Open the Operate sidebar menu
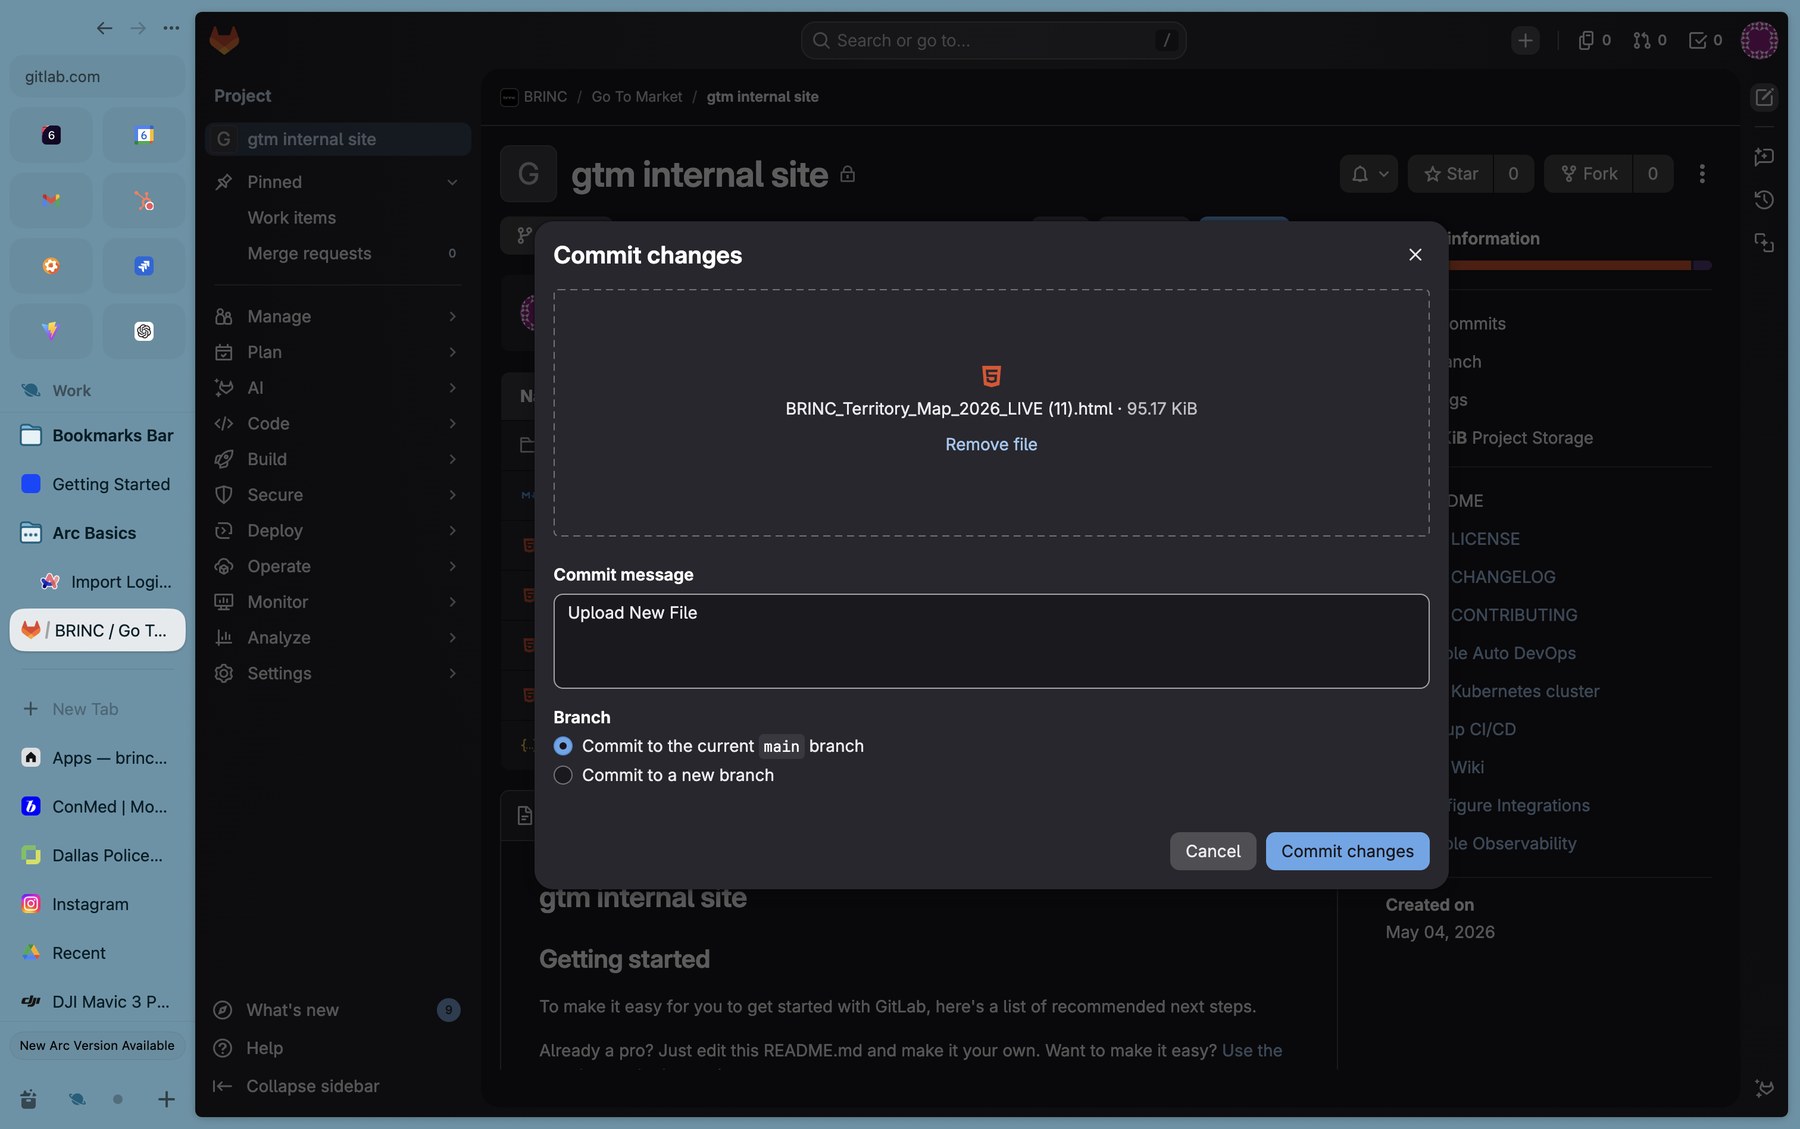1800x1129 pixels. coord(338,566)
